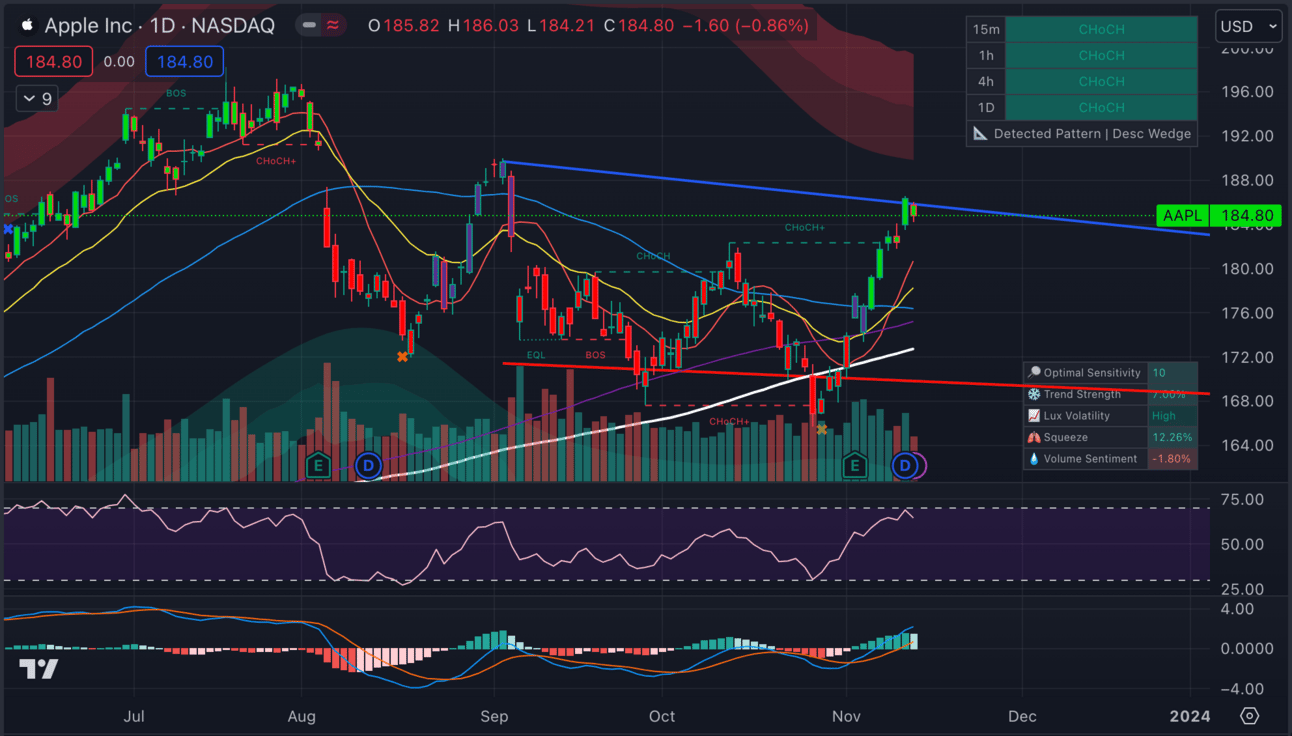Click the magnifier icon beside Optimal Sensitivity

[x=1034, y=373]
